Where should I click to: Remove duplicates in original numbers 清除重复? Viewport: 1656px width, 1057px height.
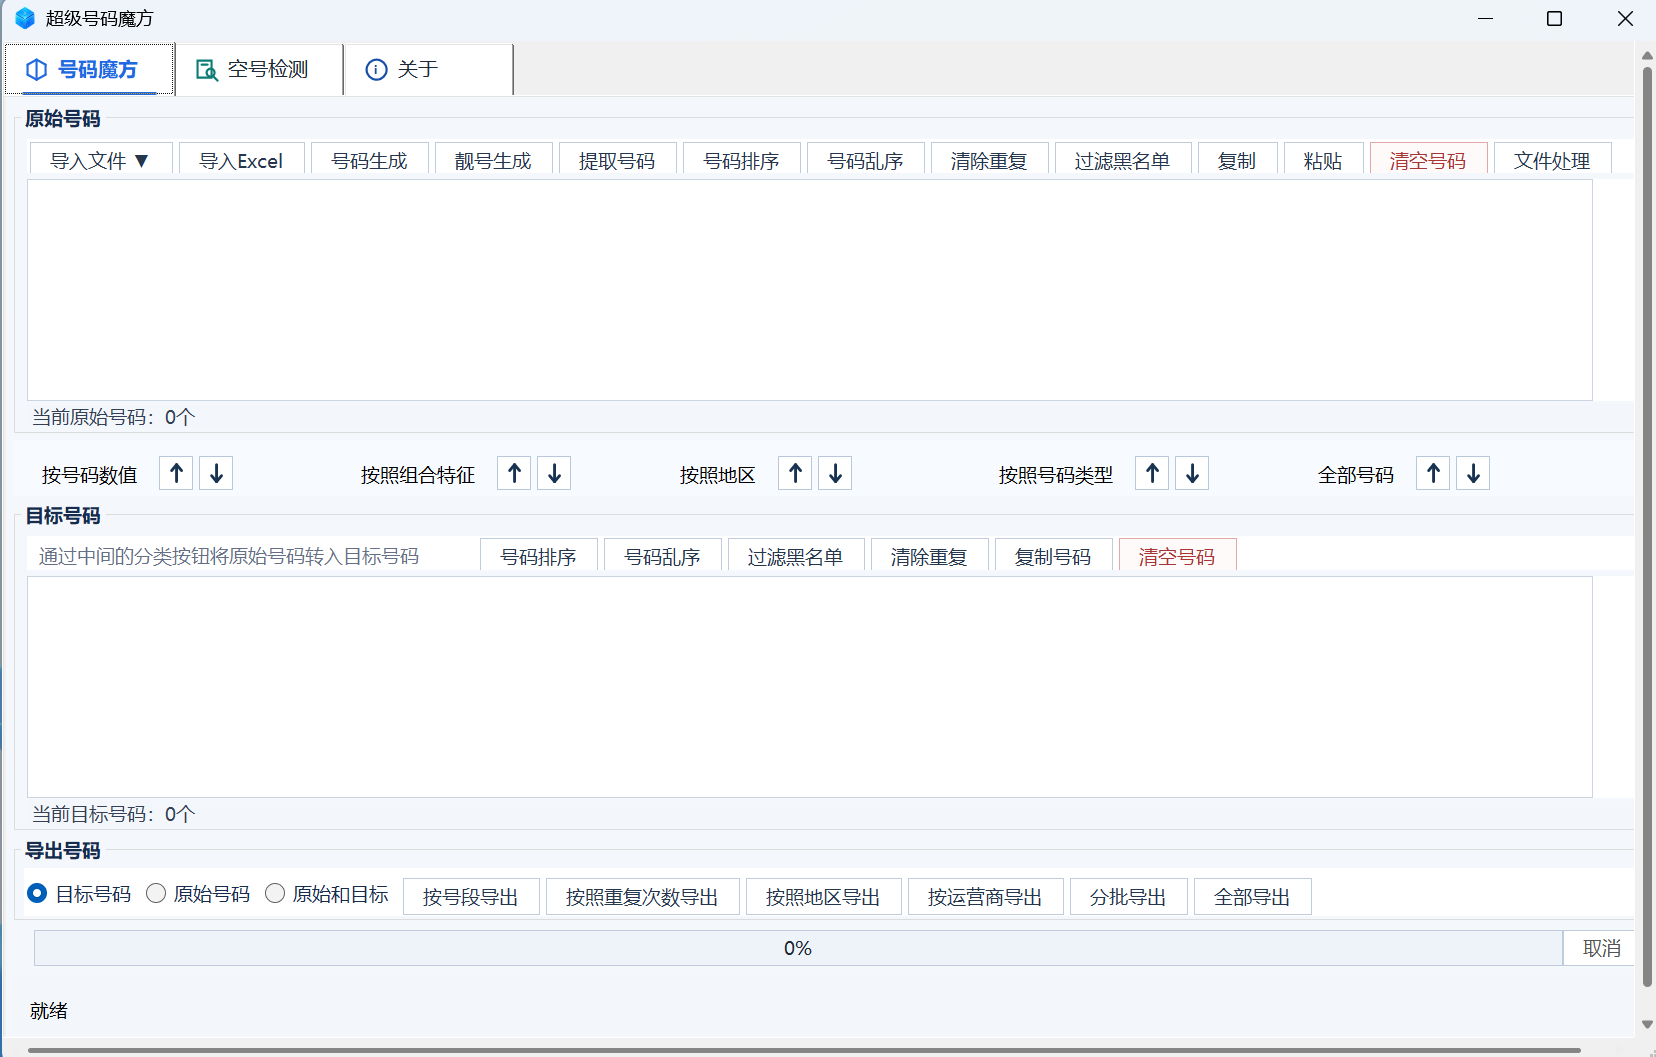pos(989,160)
